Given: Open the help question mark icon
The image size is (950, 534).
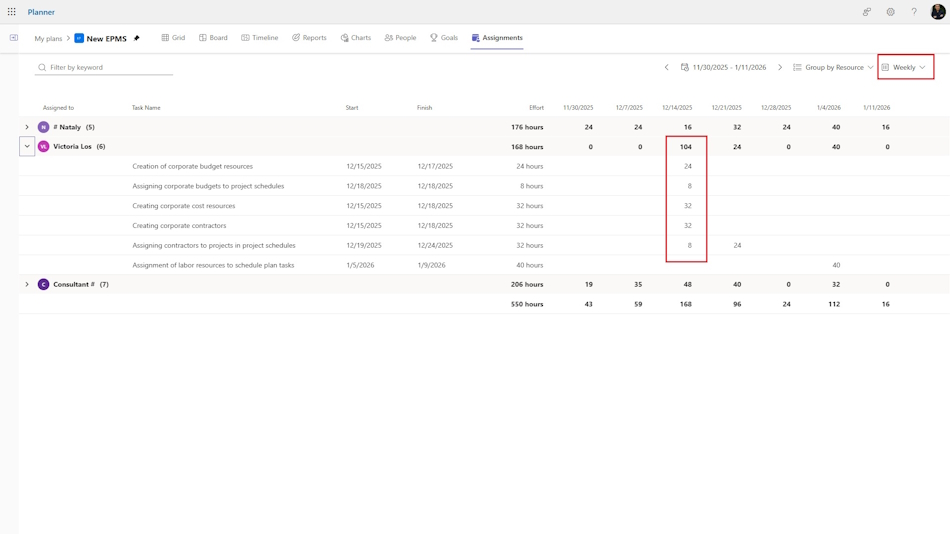Looking at the screenshot, I should coord(914,12).
